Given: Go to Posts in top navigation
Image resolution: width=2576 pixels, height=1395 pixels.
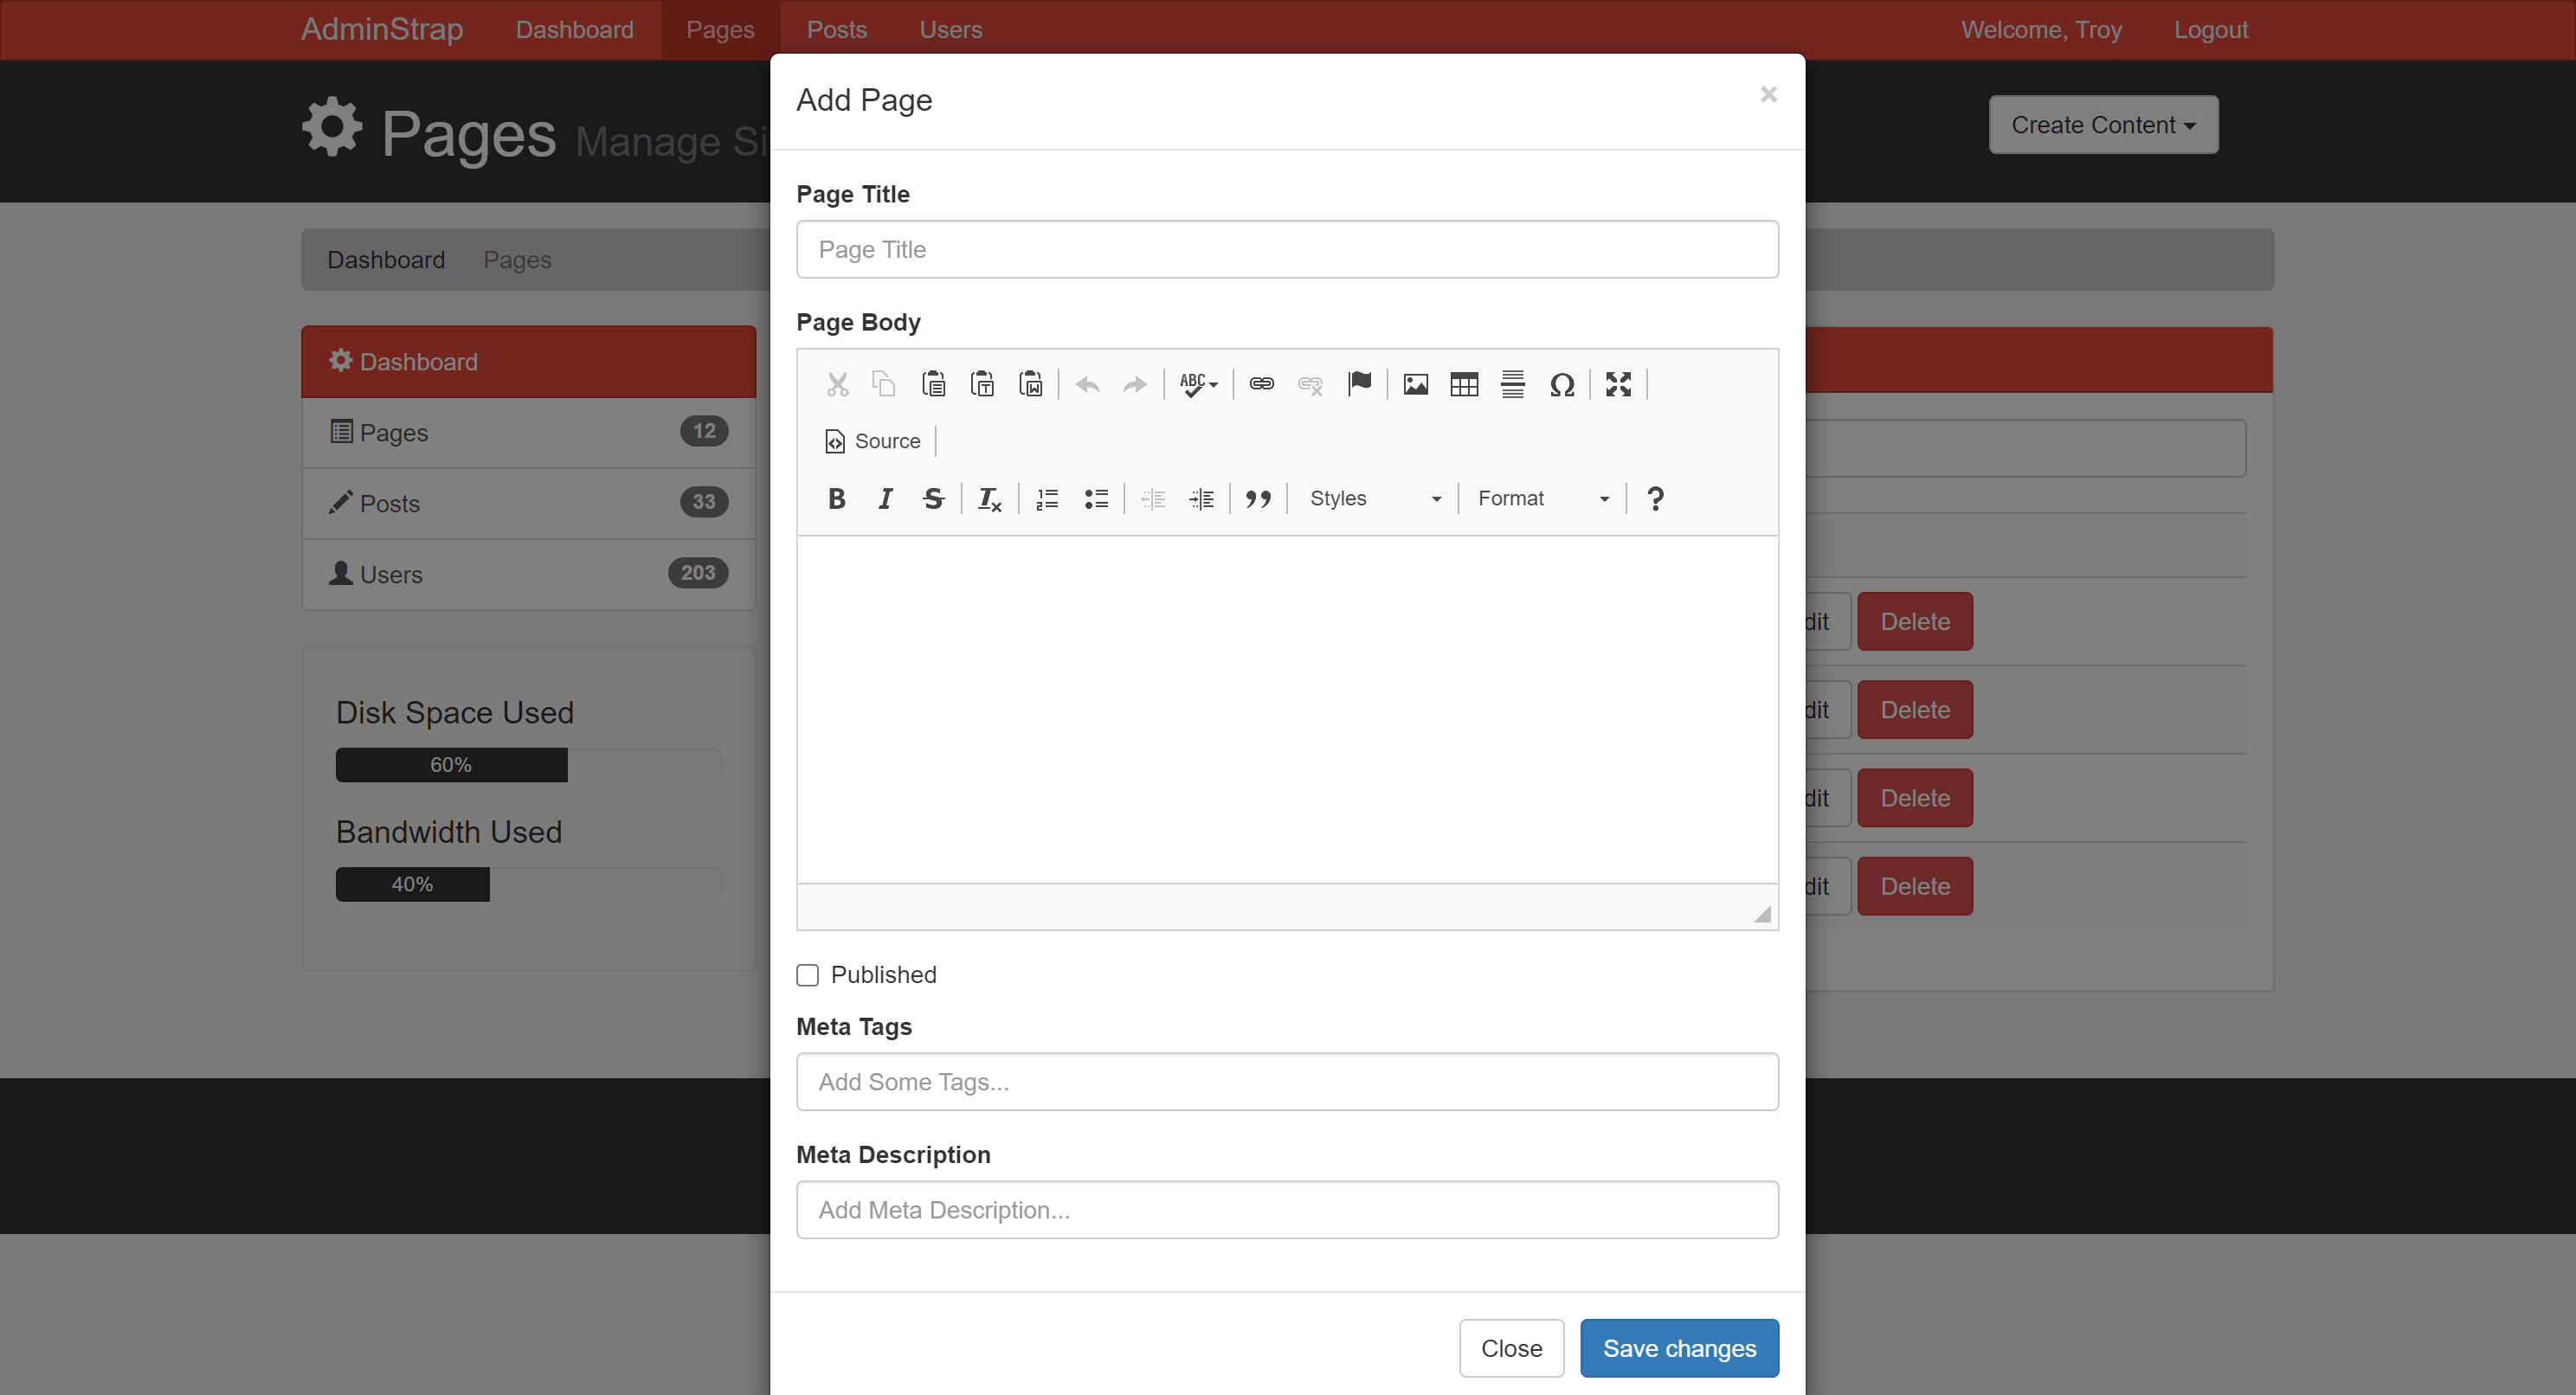Looking at the screenshot, I should tap(836, 30).
